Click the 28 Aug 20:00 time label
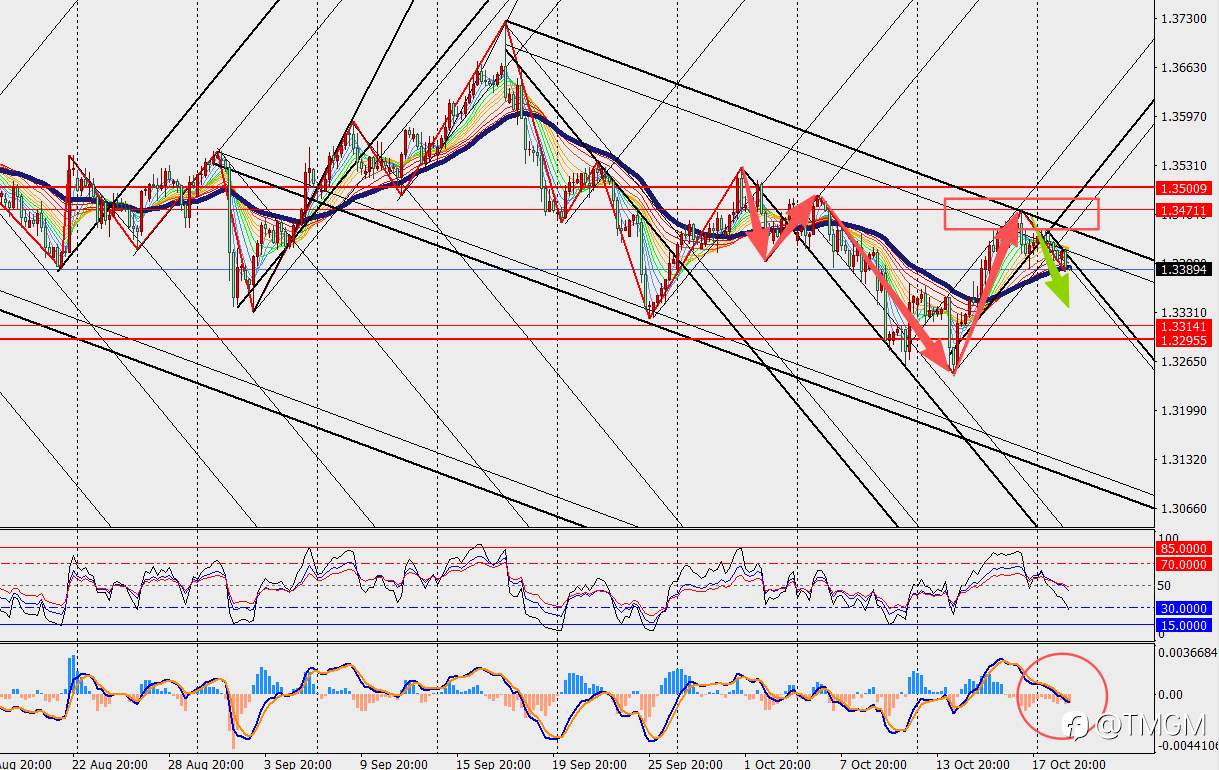Screen dimensions: 1219x770 coord(206,763)
